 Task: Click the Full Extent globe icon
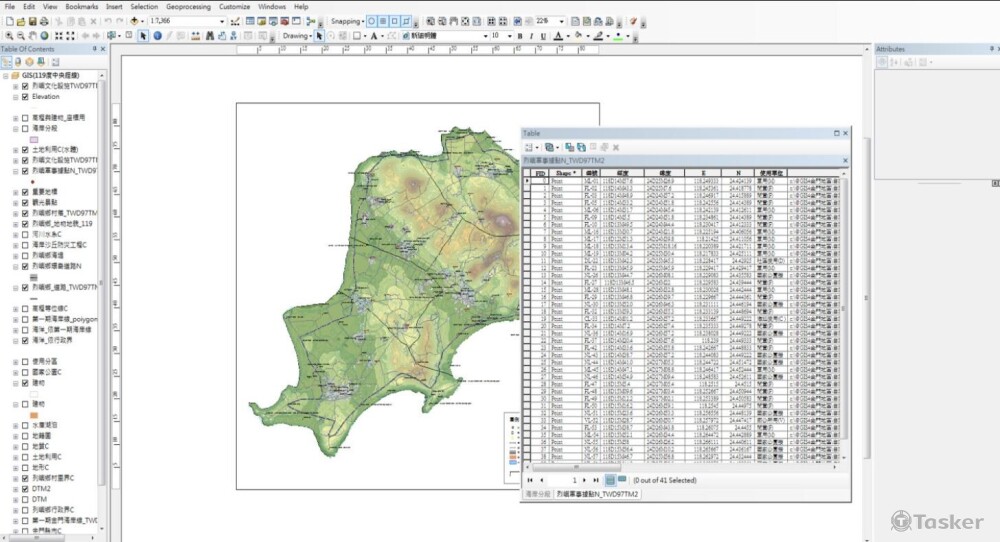(45, 36)
